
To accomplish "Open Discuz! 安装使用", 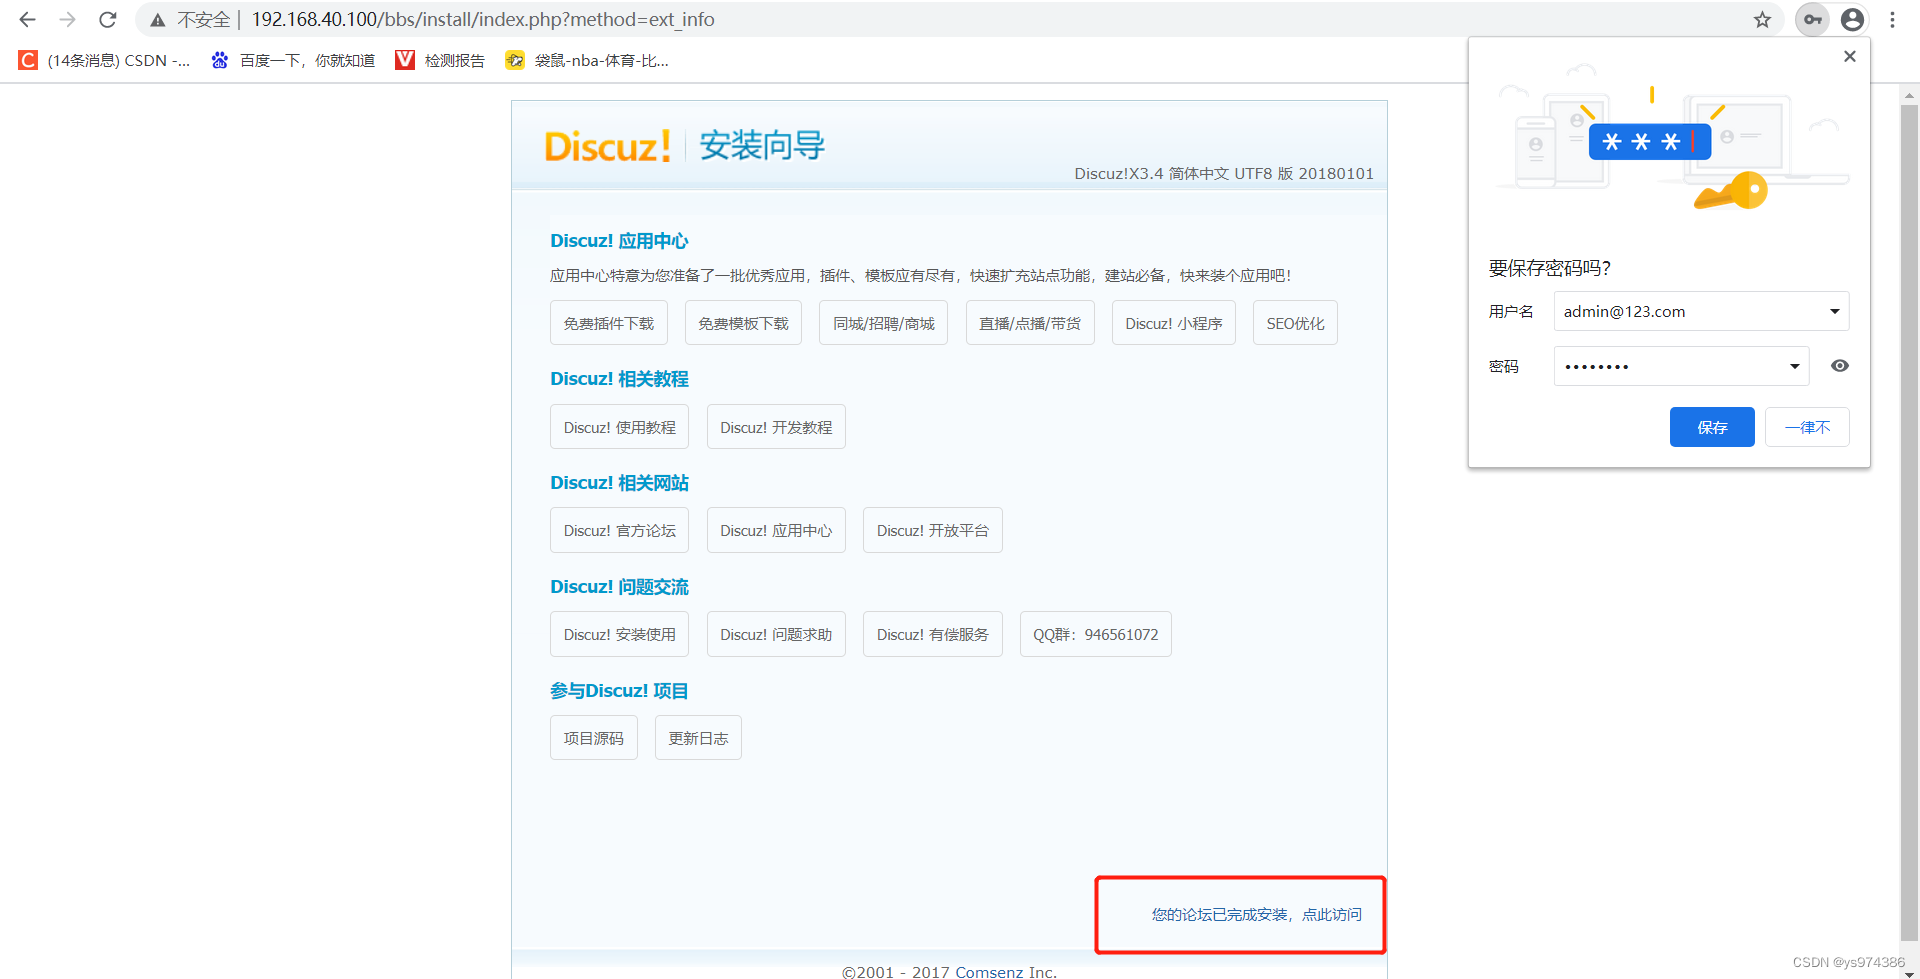I will click(619, 634).
